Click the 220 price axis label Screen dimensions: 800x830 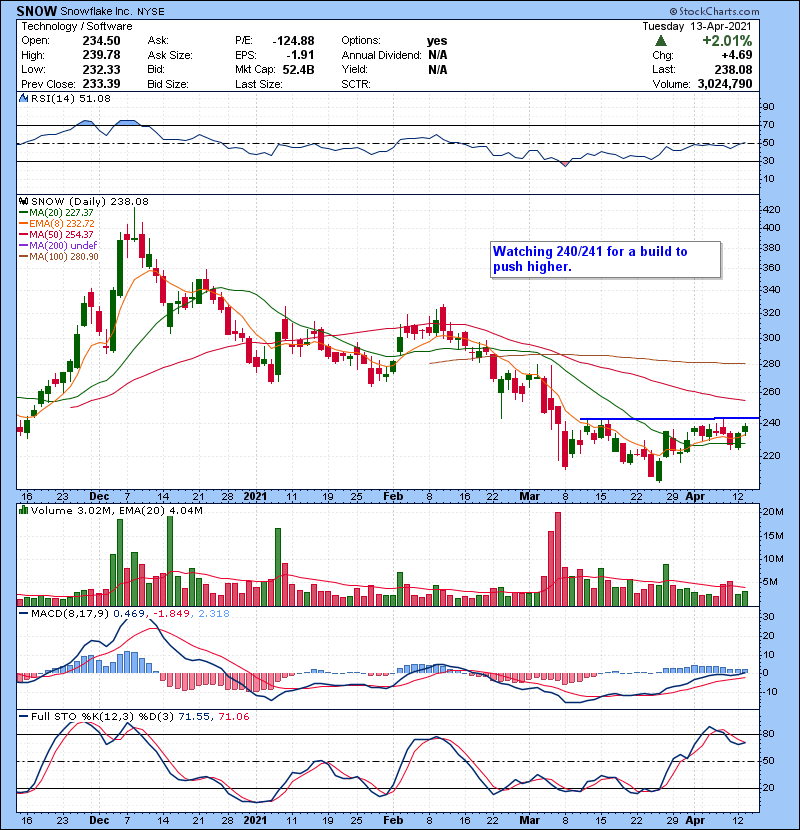[770, 456]
